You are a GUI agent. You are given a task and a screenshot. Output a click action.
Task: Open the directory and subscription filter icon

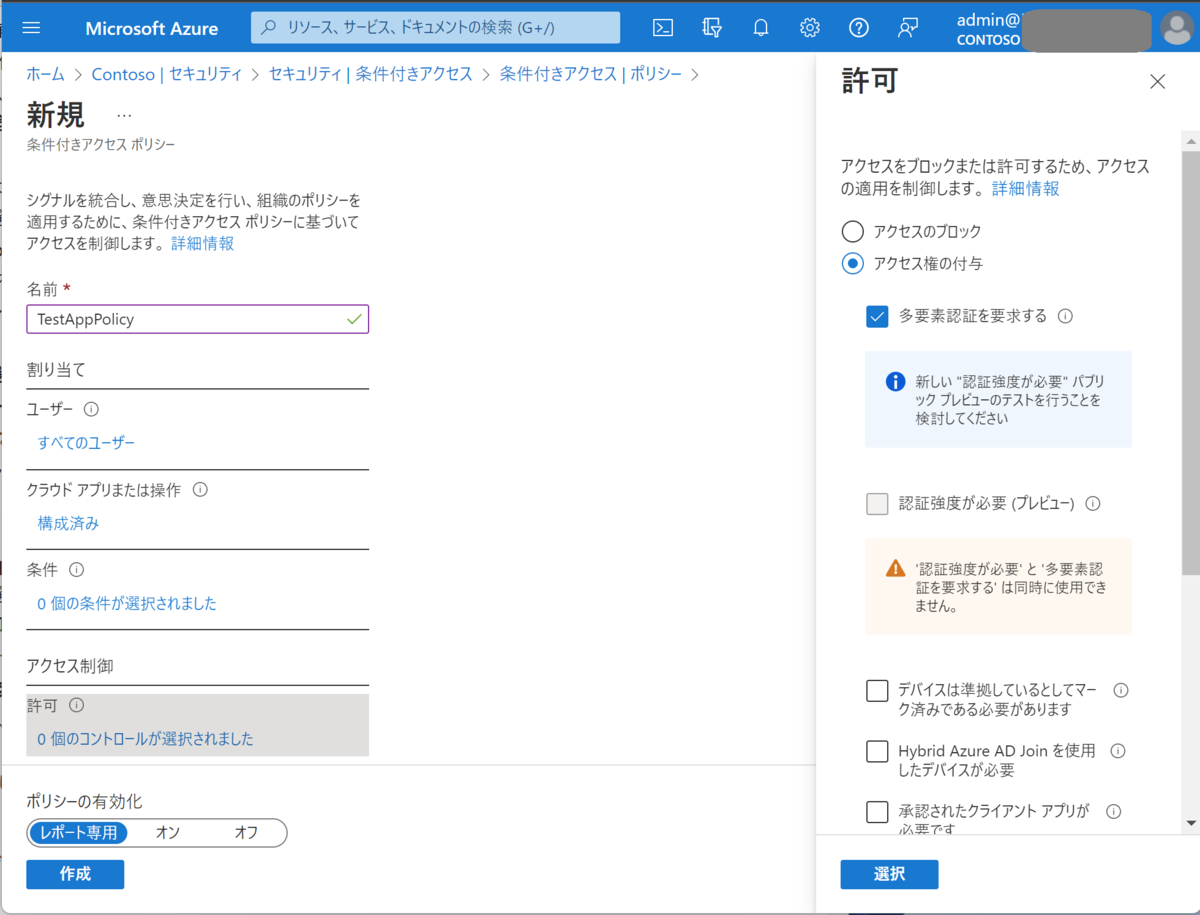[711, 28]
